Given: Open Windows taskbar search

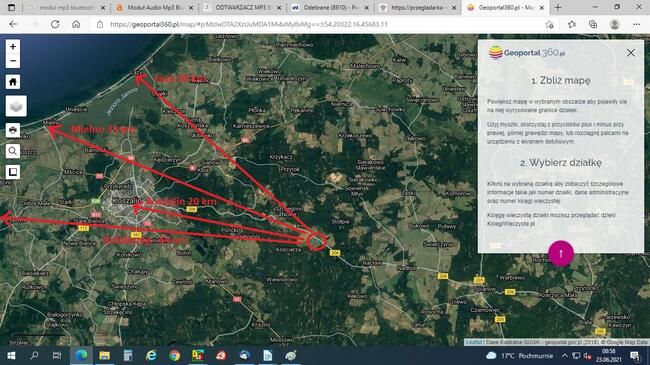Looking at the screenshot, I should pyautogui.click(x=34, y=355).
